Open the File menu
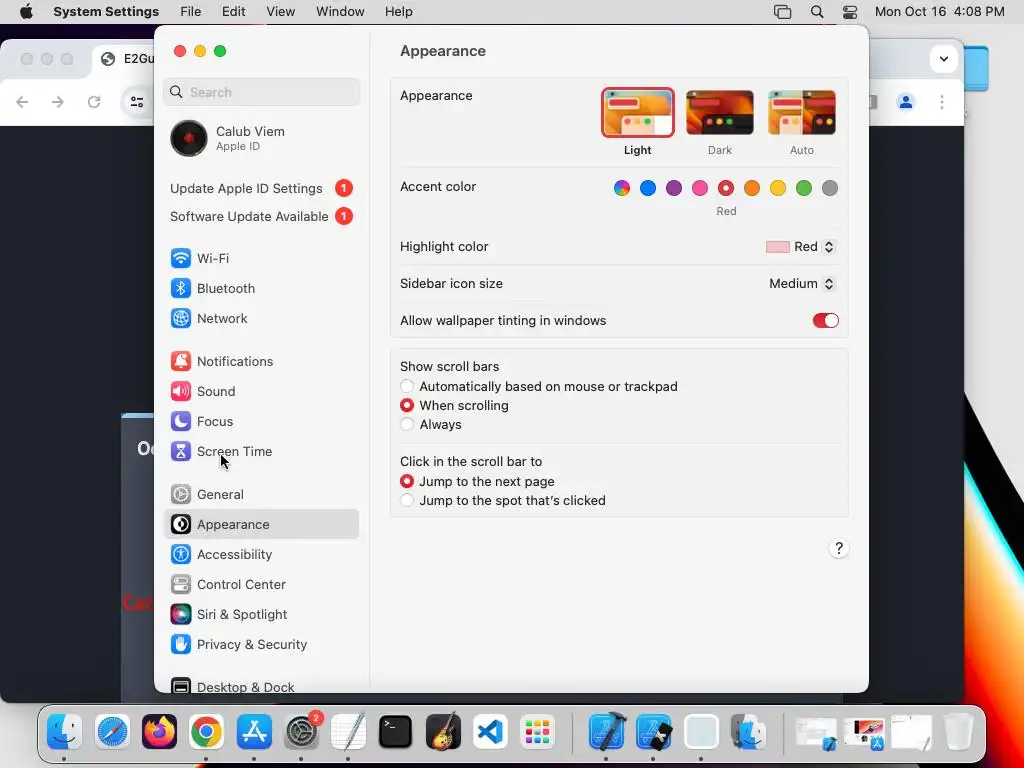The image size is (1024, 768). point(191,12)
